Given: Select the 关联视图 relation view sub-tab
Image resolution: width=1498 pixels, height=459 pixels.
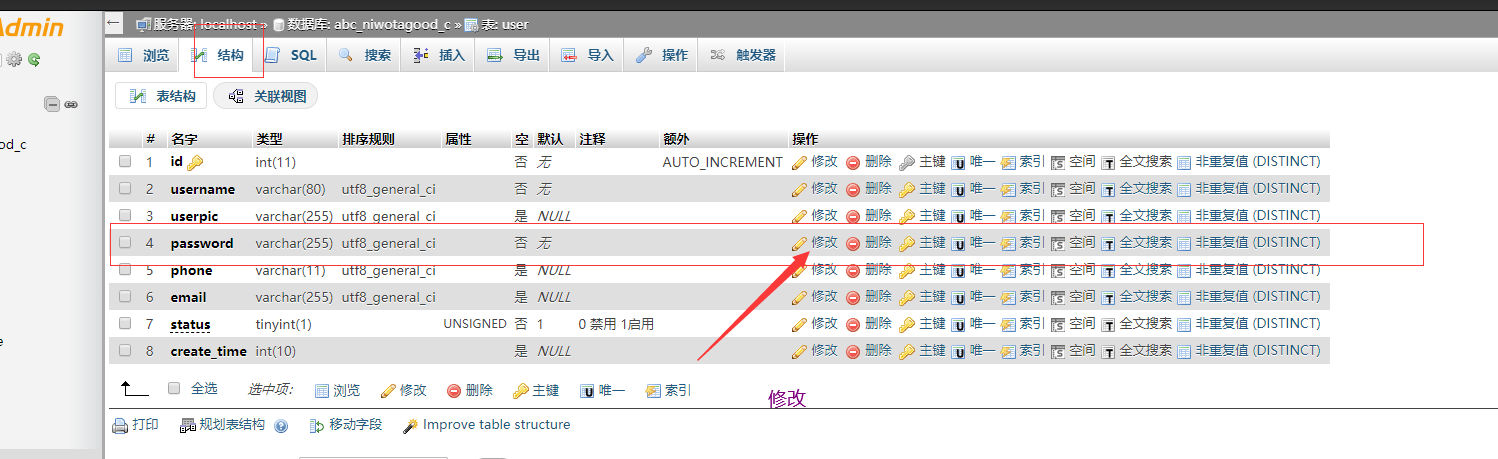Looking at the screenshot, I should point(266,96).
